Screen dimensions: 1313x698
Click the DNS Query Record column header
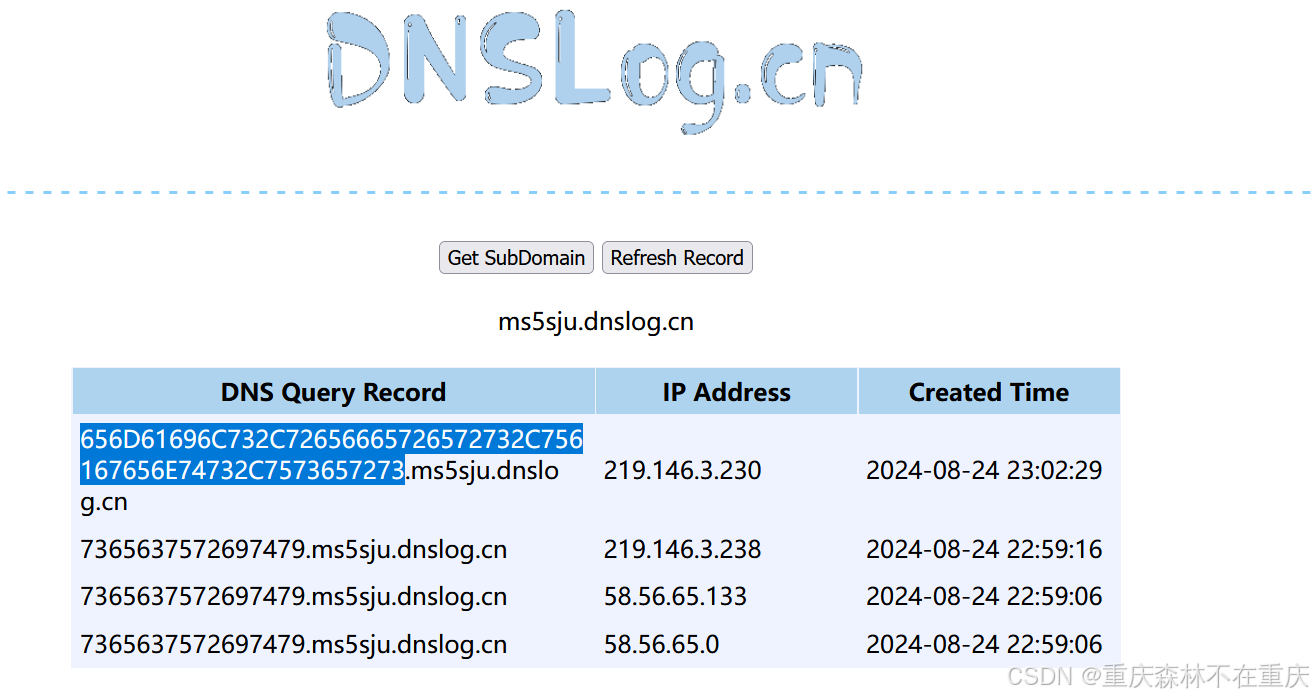point(333,392)
